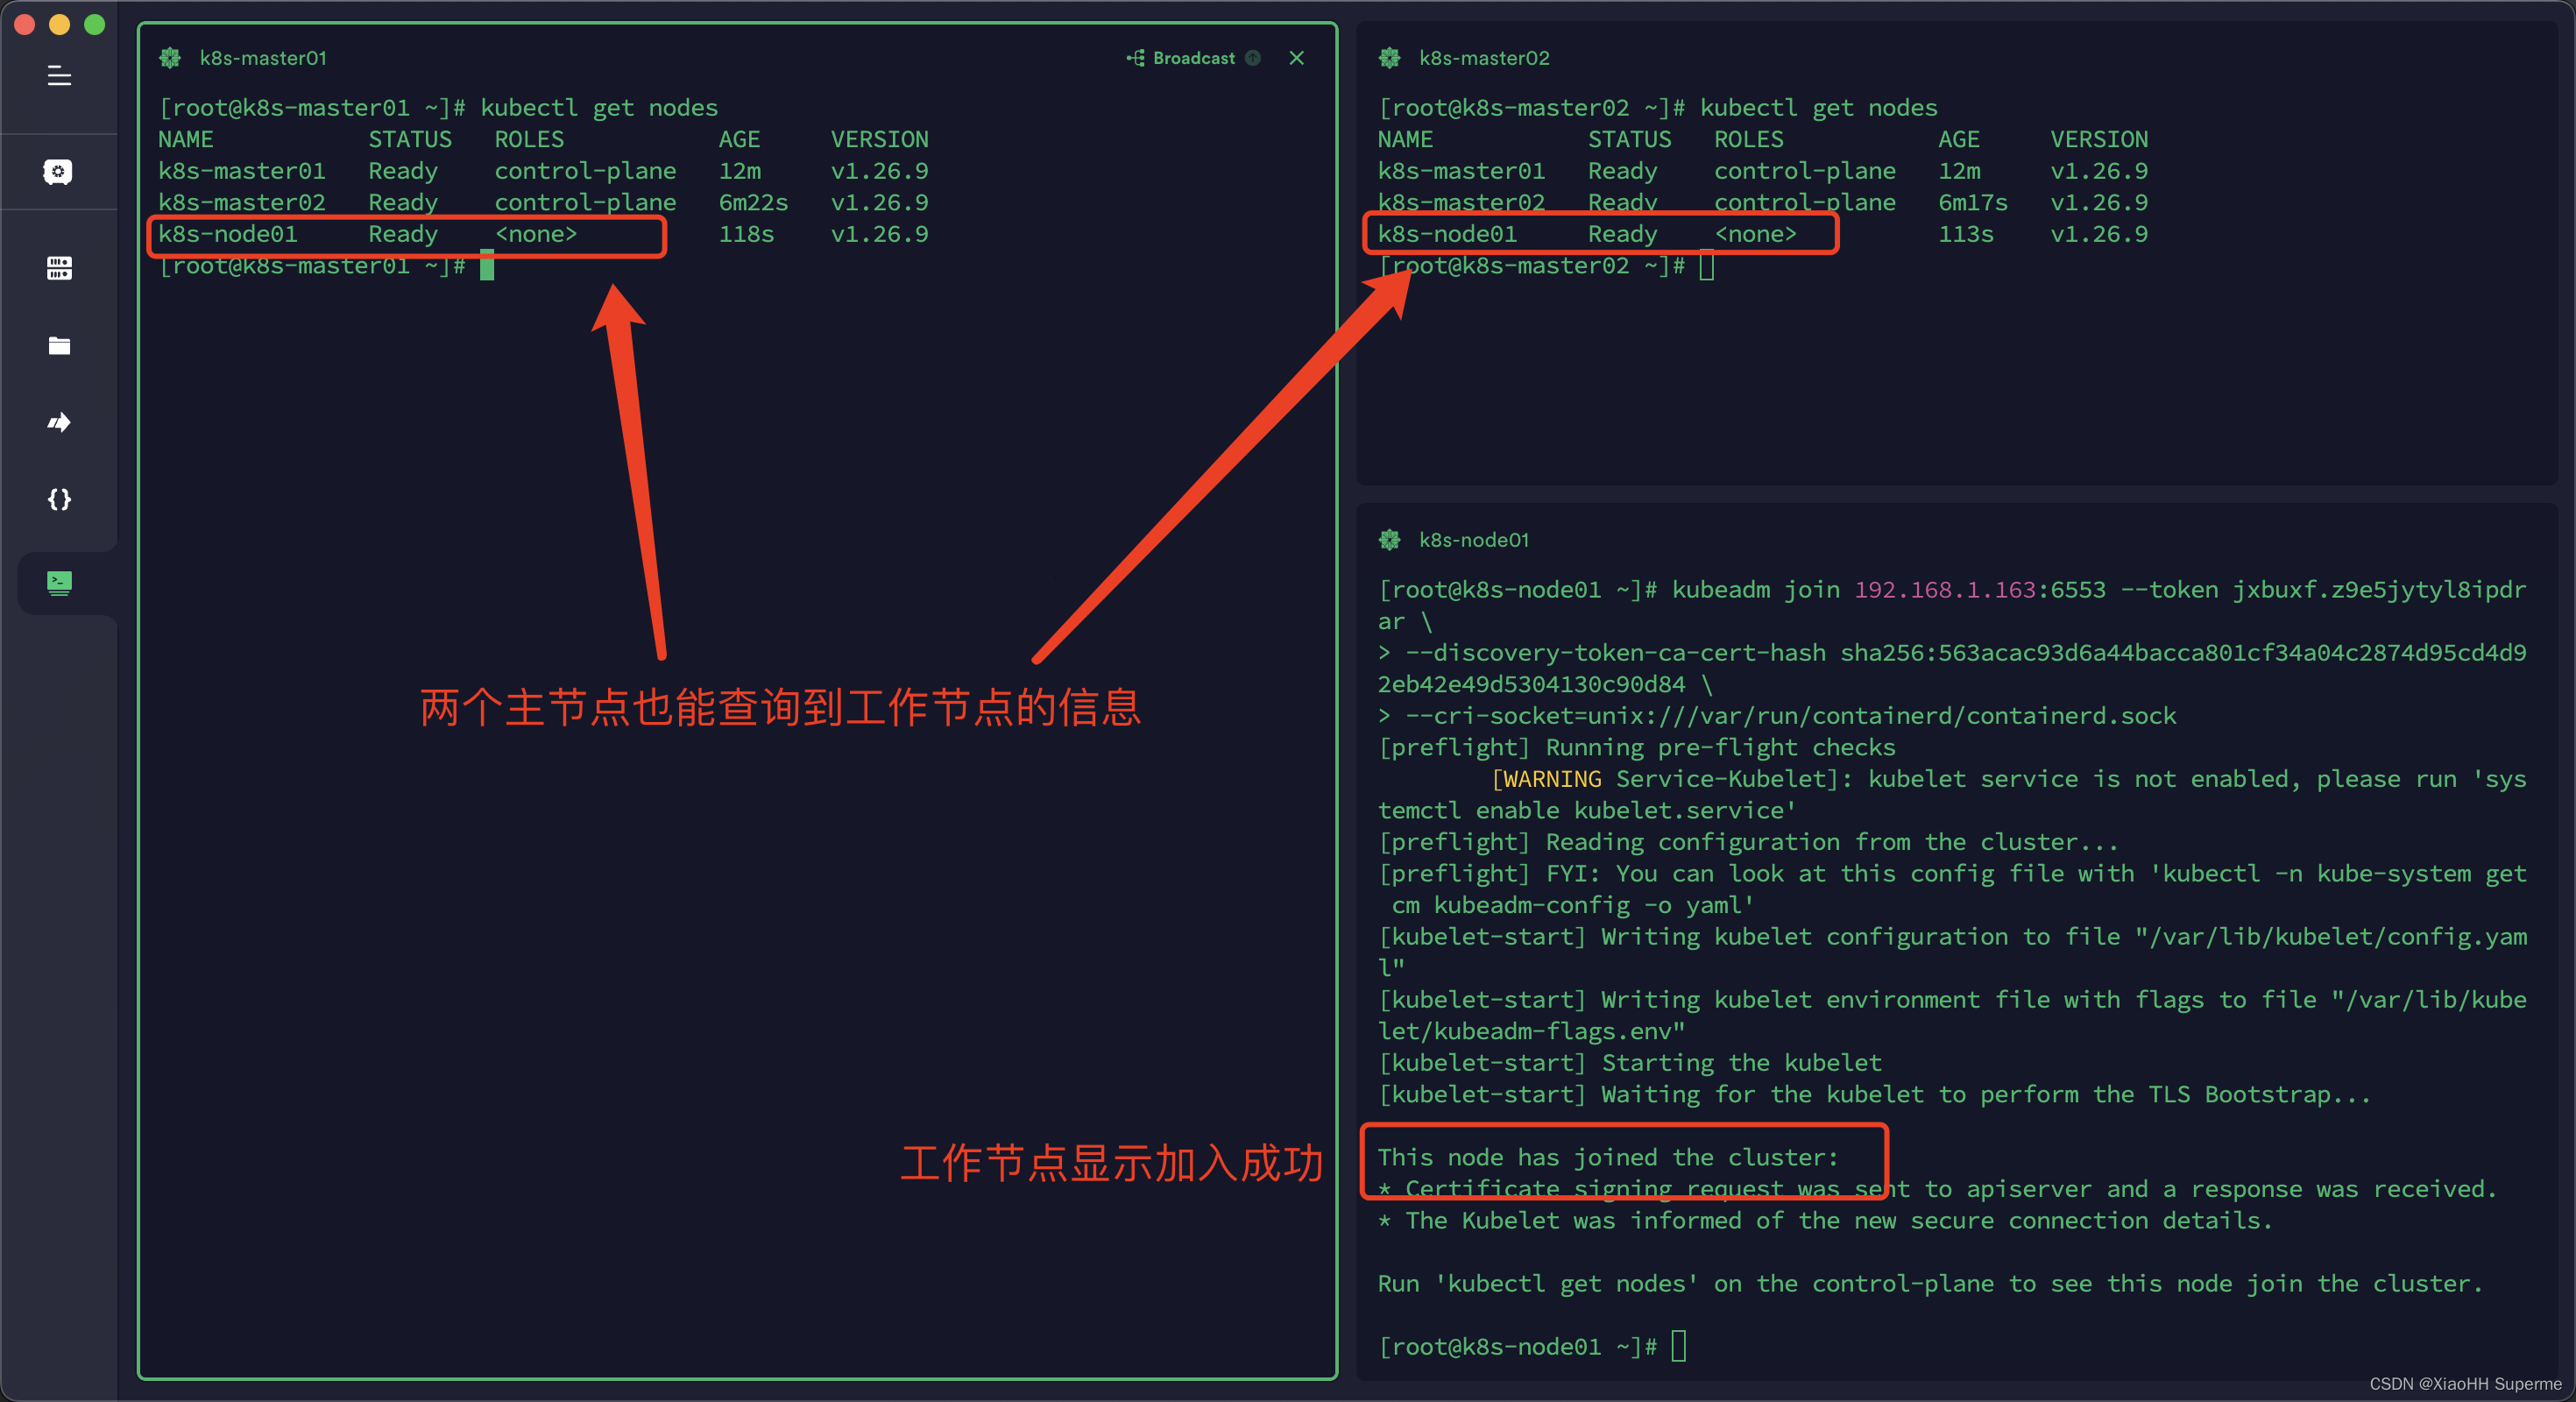The height and width of the screenshot is (1402, 2576).
Task: Focus the k8s-node01 bottom prompt cursor
Action: [x=1678, y=1346]
